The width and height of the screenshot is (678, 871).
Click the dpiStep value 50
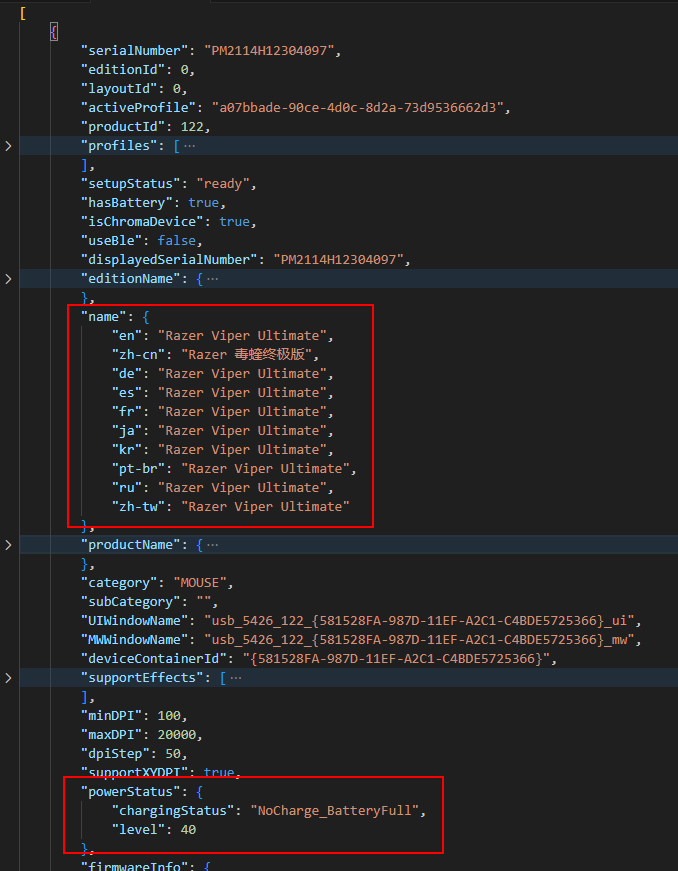click(x=173, y=754)
